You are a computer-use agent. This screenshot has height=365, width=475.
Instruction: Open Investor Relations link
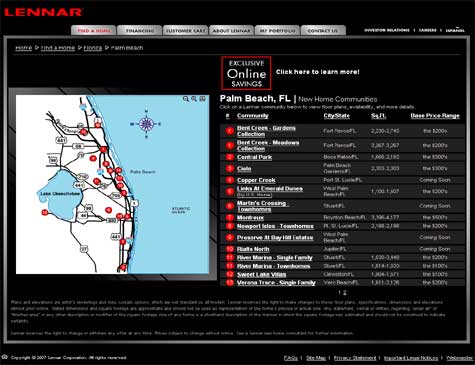[387, 30]
